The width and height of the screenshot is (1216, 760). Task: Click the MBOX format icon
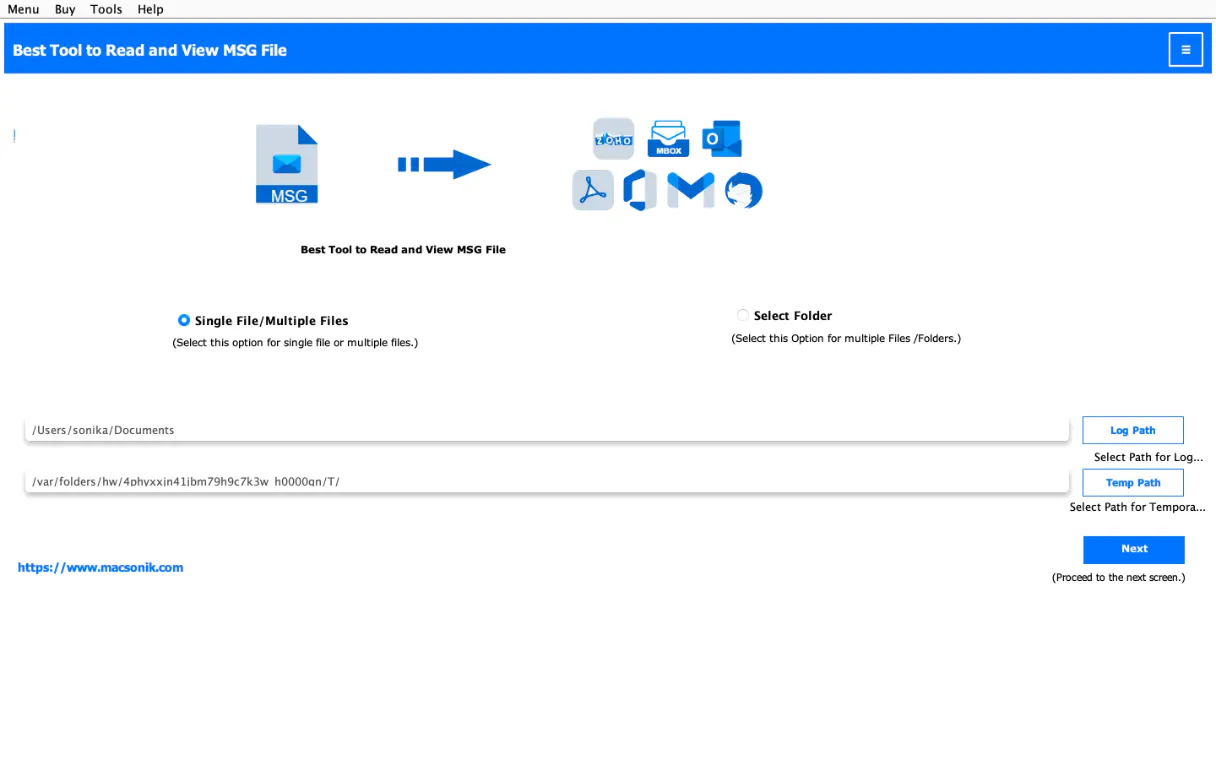668,139
